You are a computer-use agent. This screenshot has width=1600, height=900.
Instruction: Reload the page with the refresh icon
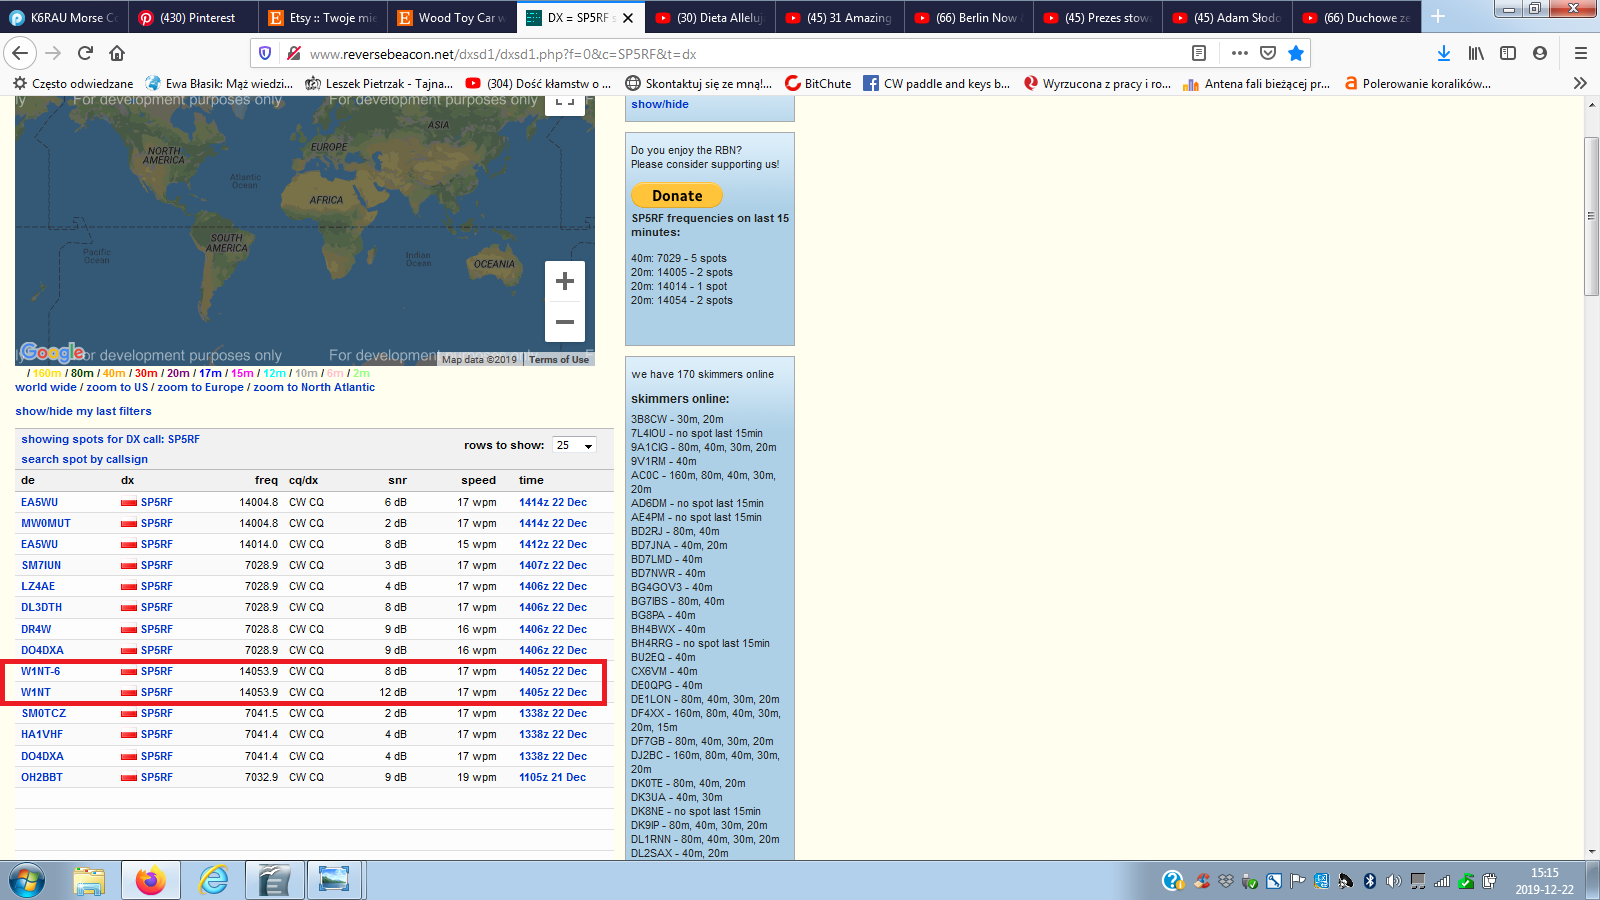tap(85, 53)
